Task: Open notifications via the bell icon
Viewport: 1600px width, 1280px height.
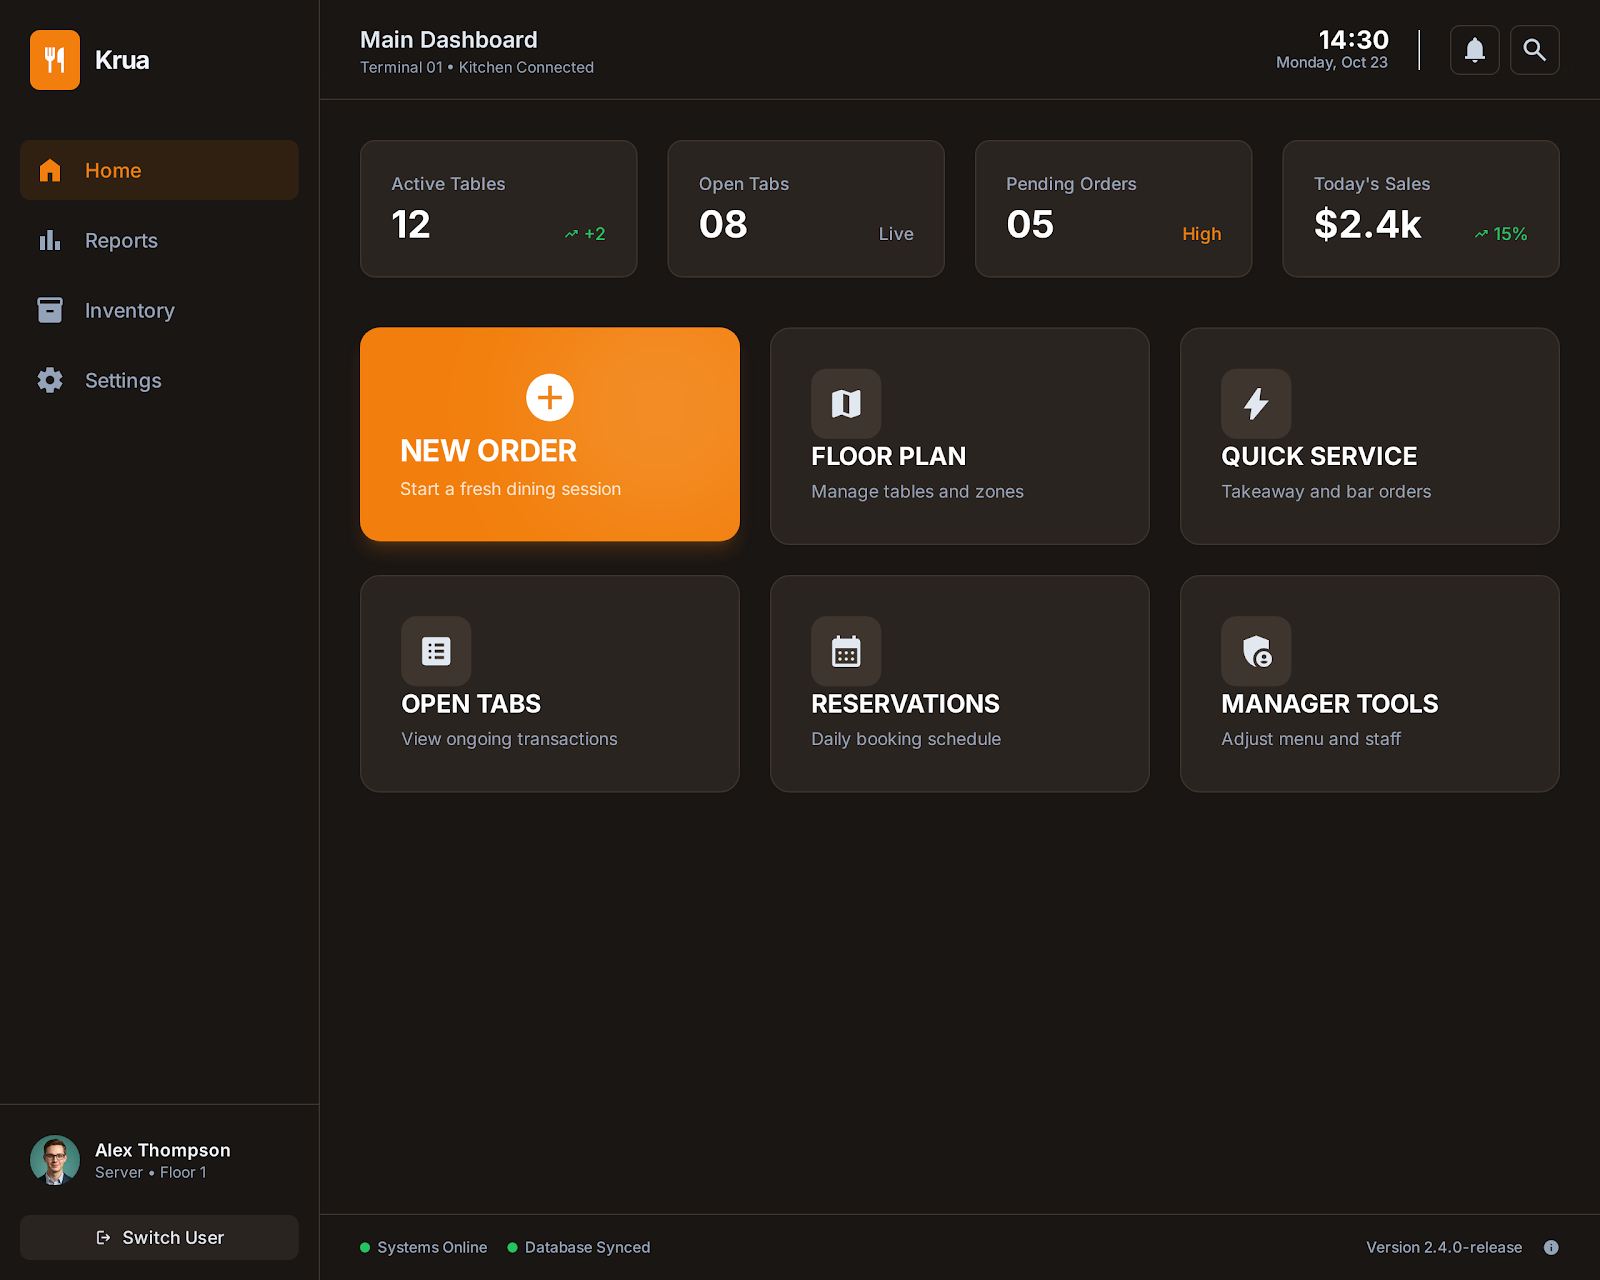Action: point(1474,50)
